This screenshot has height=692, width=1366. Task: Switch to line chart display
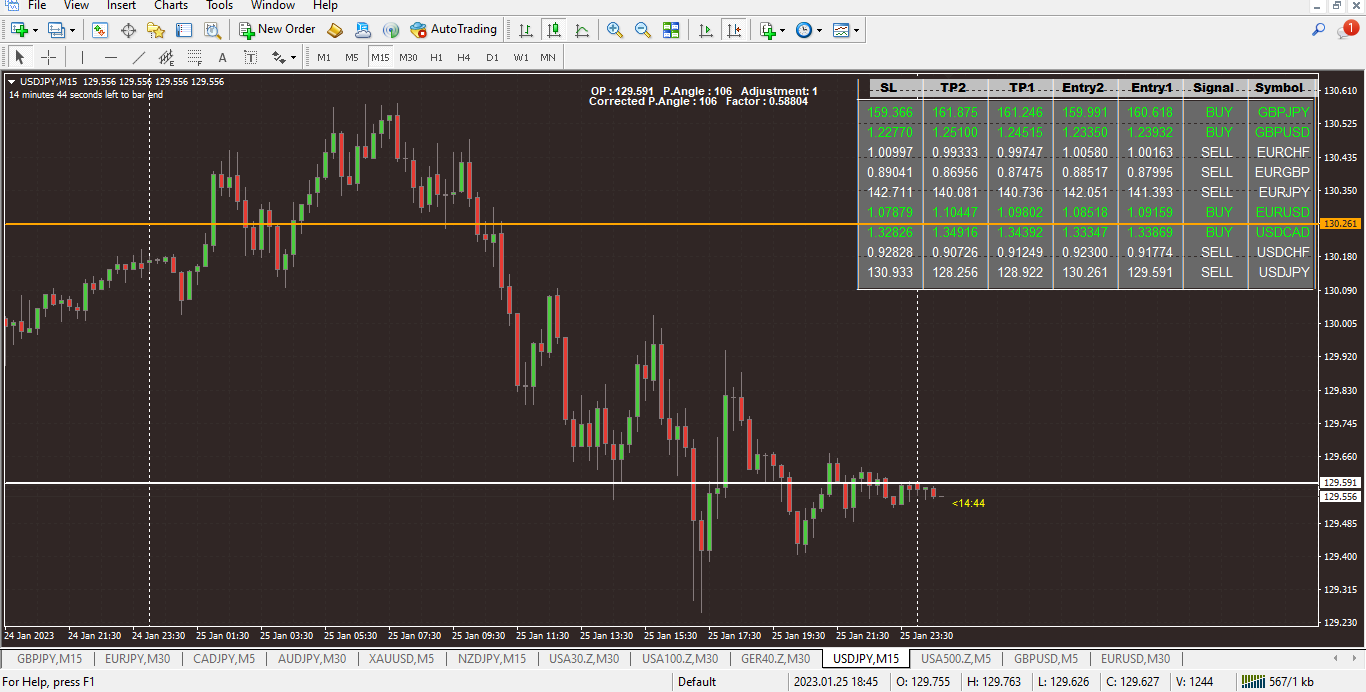(581, 30)
